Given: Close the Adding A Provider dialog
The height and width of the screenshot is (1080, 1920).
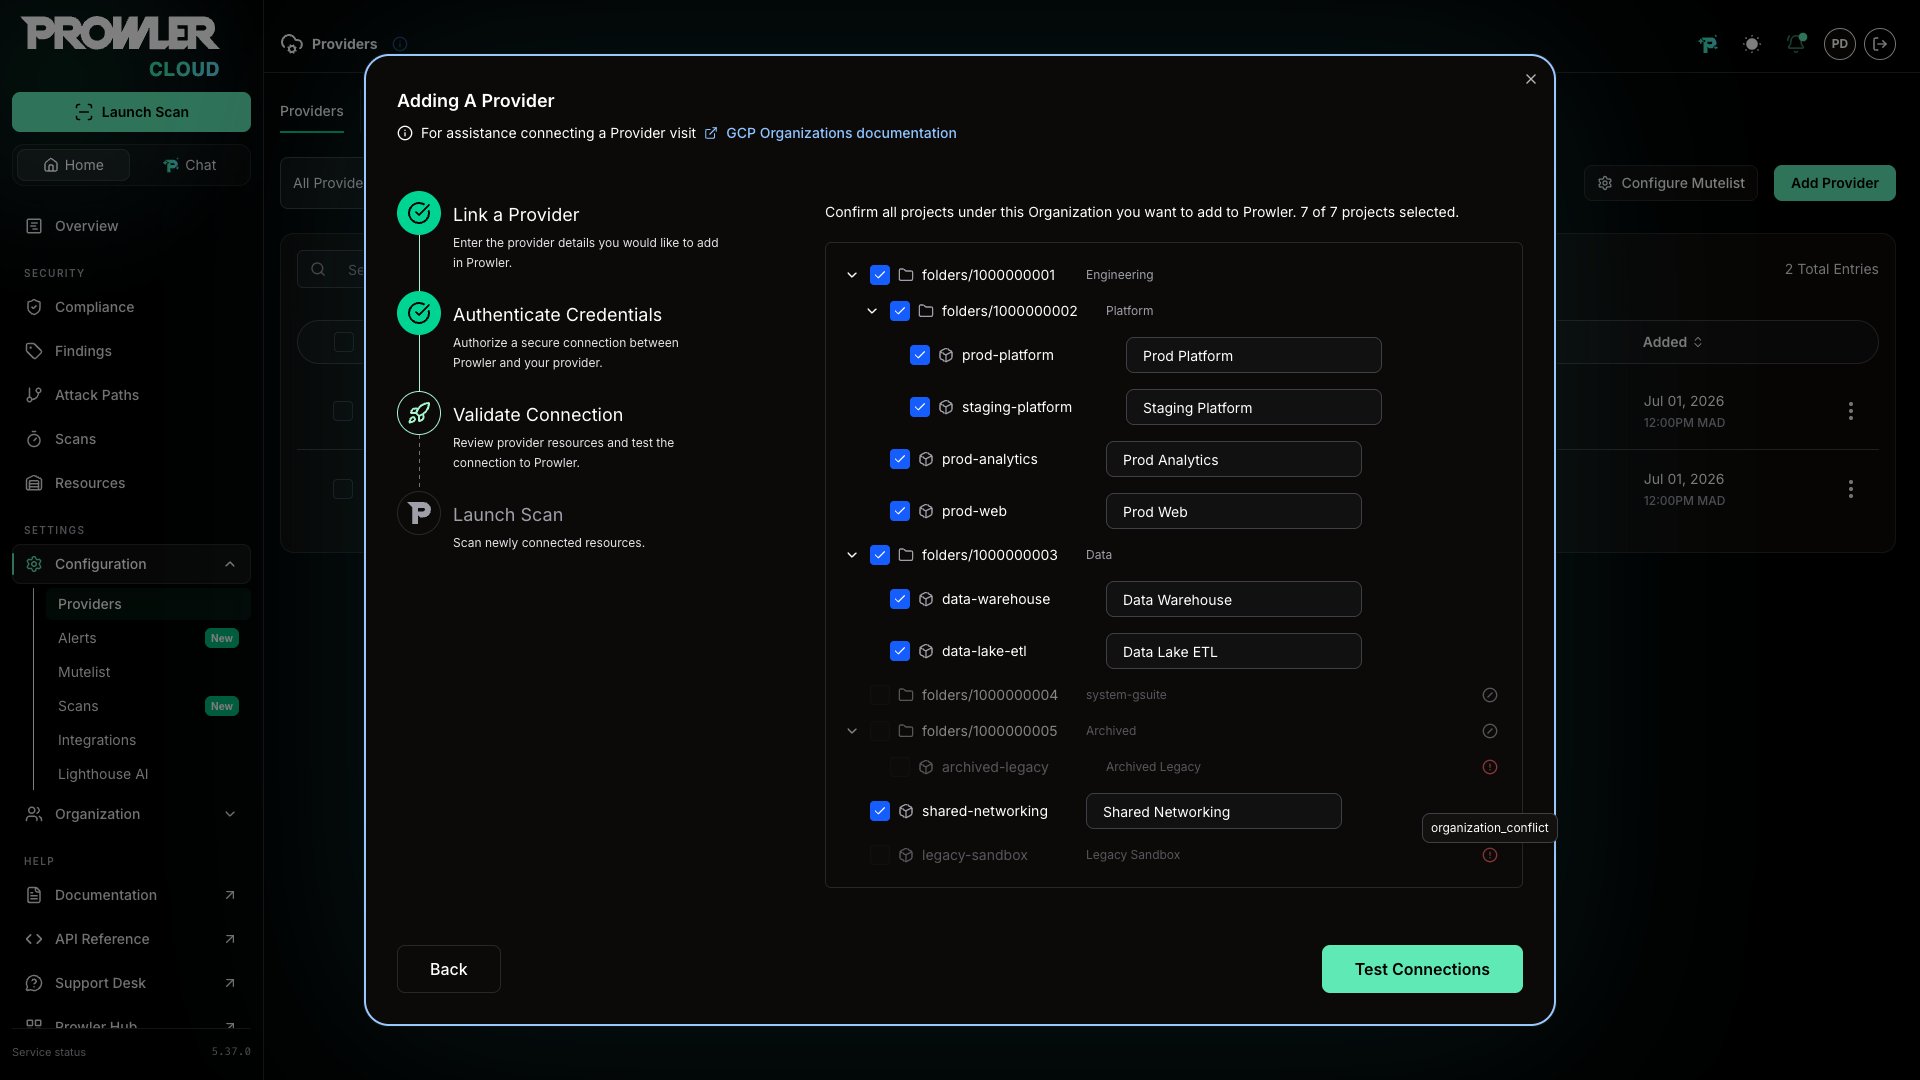Looking at the screenshot, I should [1530, 79].
